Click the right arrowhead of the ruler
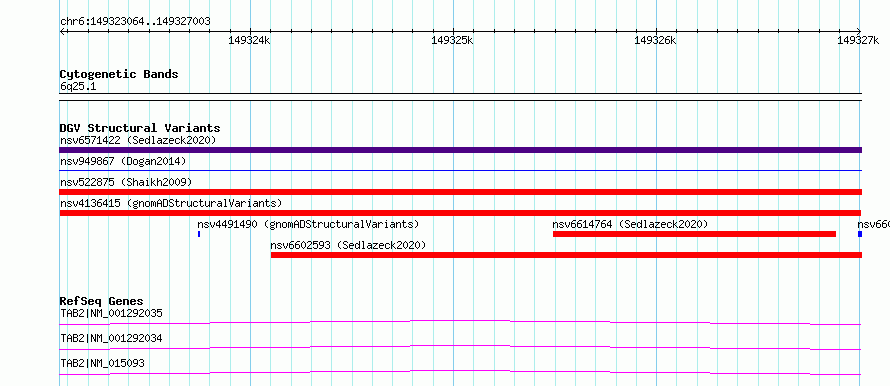The image size is (890, 386). click(859, 31)
